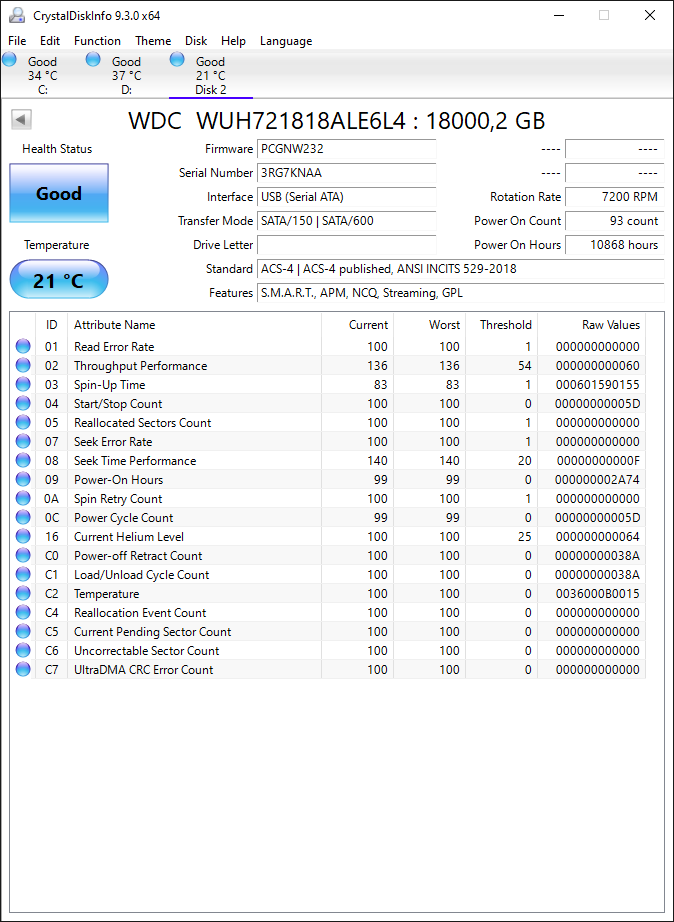Click the Features field
Viewport: 674px width, 922px height.
click(x=461, y=293)
